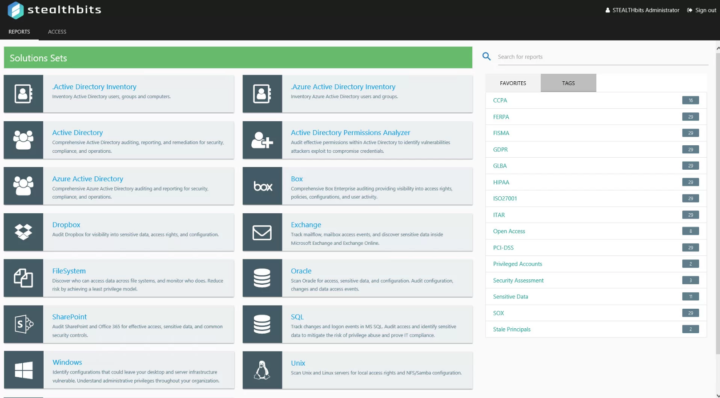Click the Solutions Sets green header
Image resolution: width=720 pixels, height=398 pixels.
[x=238, y=58]
